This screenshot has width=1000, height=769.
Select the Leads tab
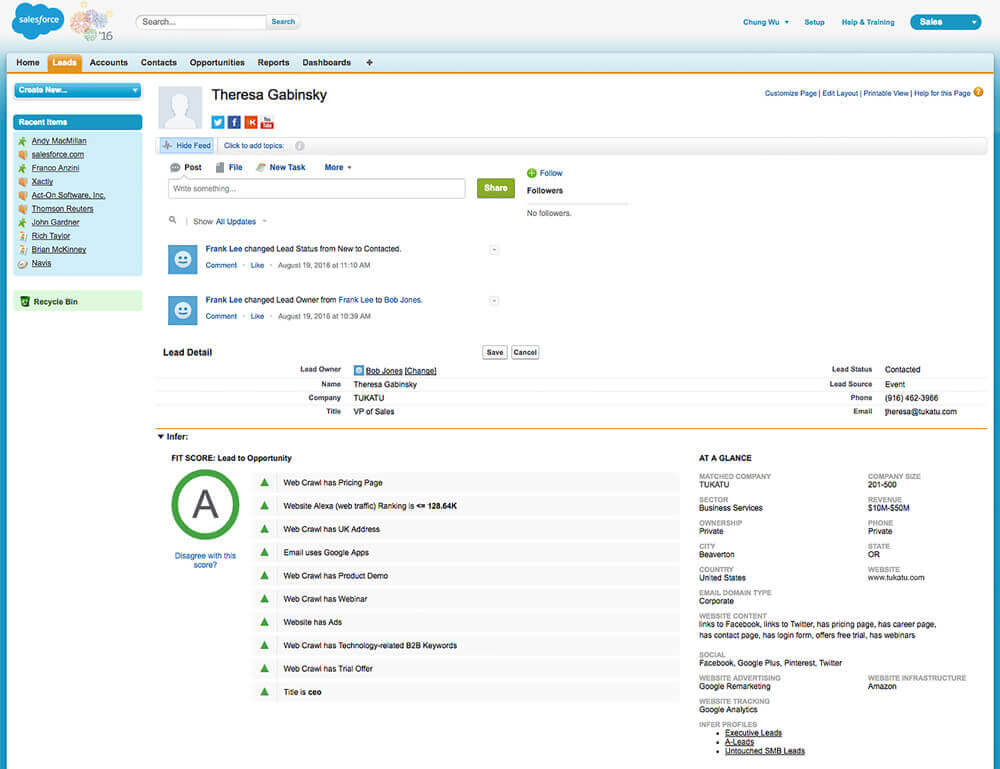point(64,62)
